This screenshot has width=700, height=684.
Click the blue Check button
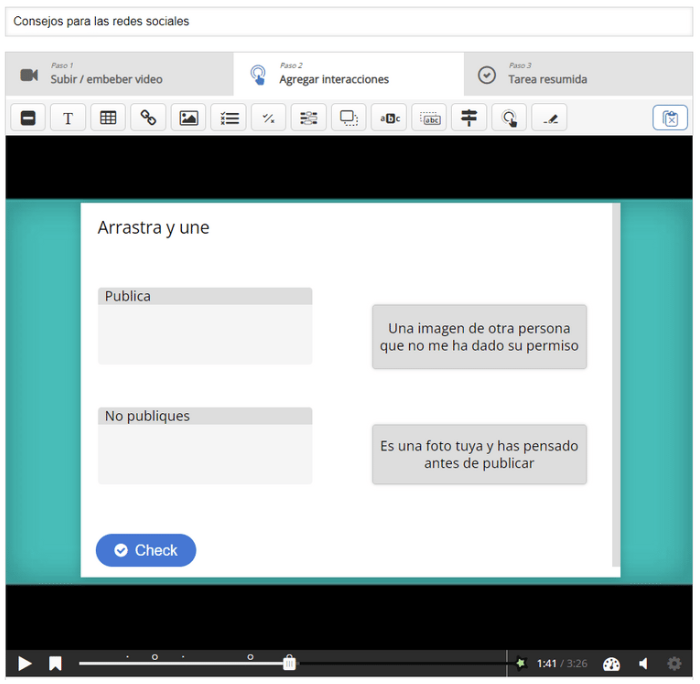click(x=146, y=550)
